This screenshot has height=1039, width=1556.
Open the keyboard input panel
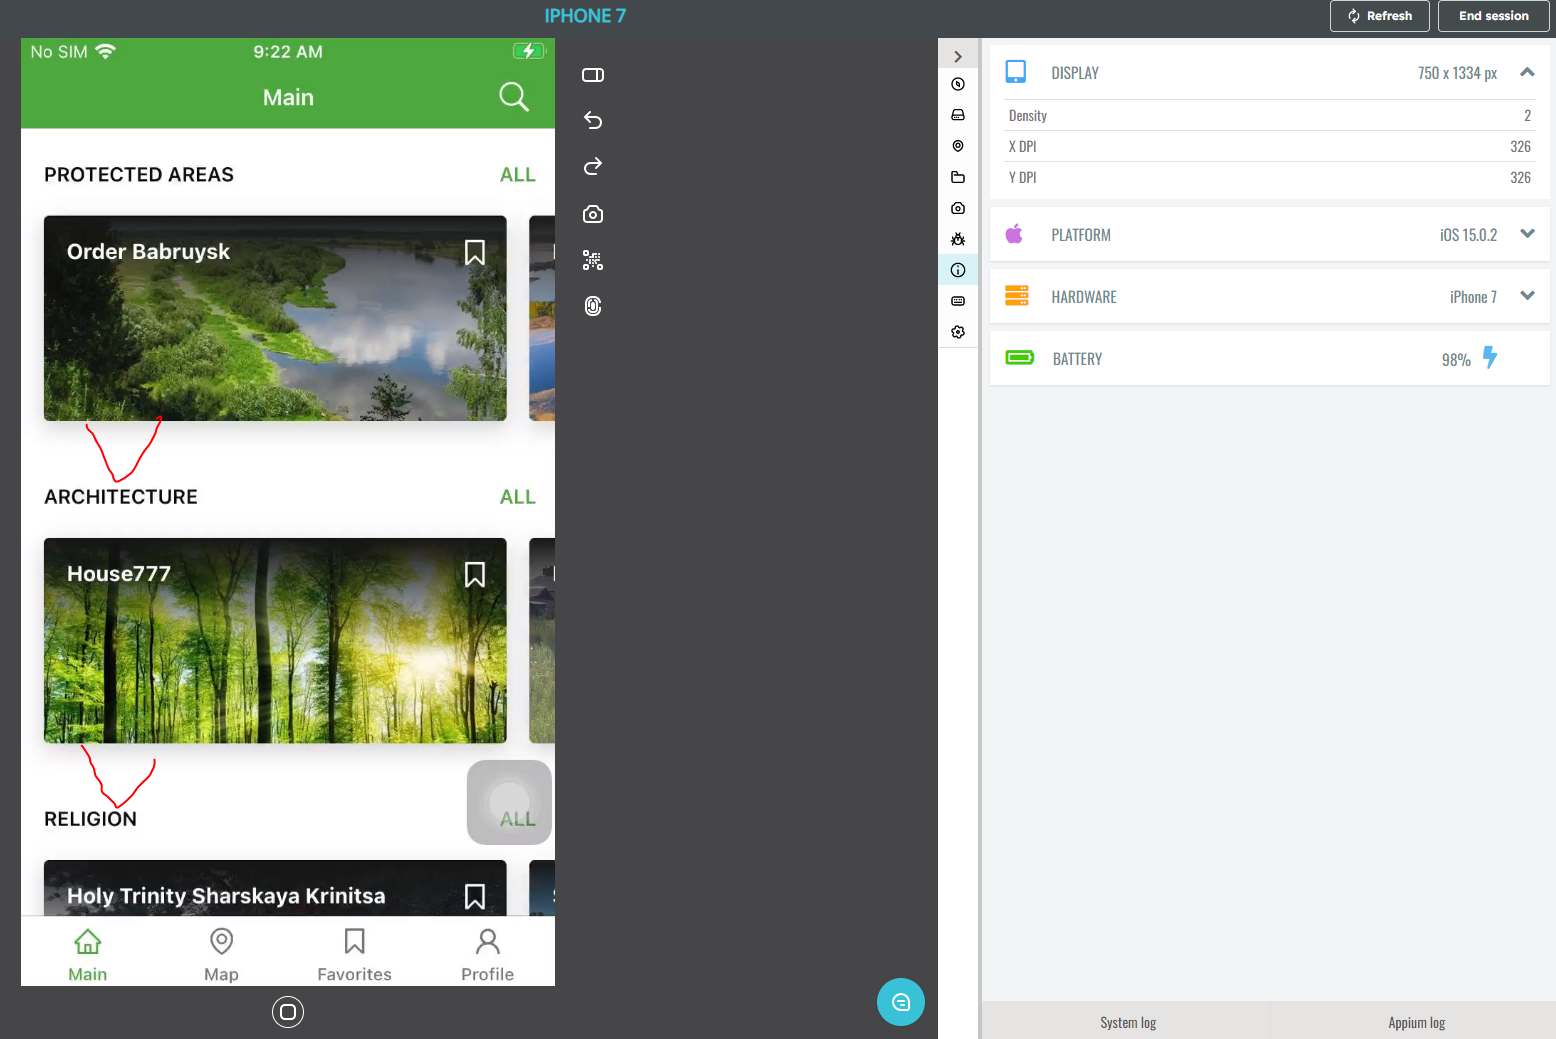pos(958,301)
